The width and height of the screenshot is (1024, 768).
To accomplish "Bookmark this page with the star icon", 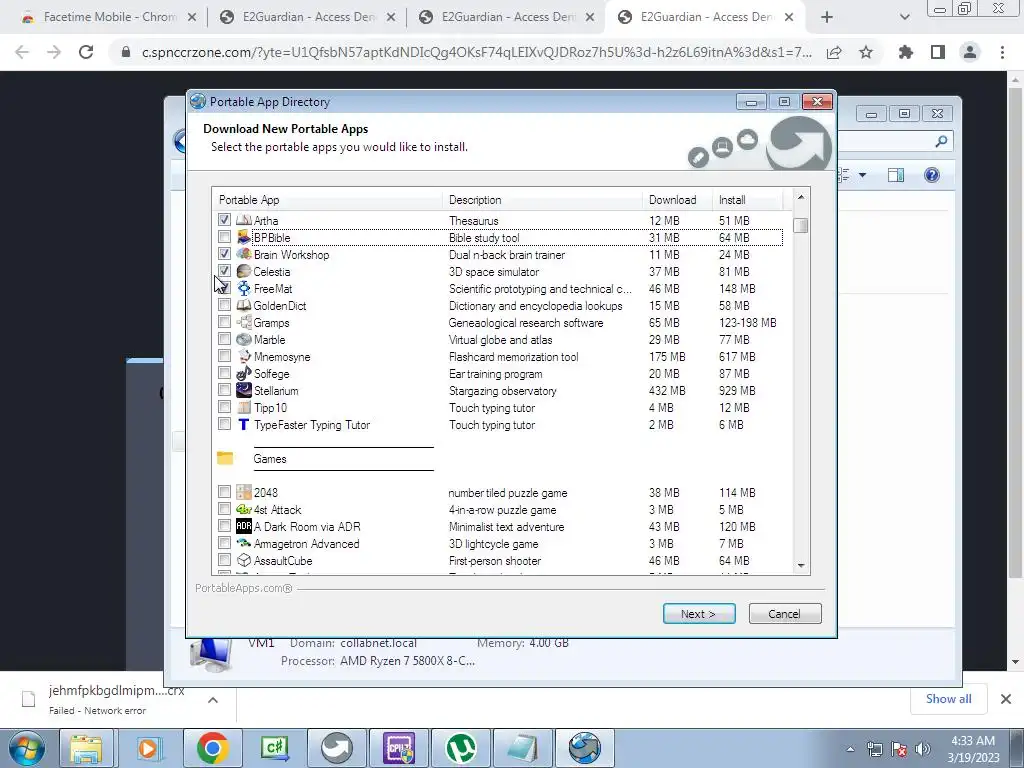I will click(x=866, y=52).
